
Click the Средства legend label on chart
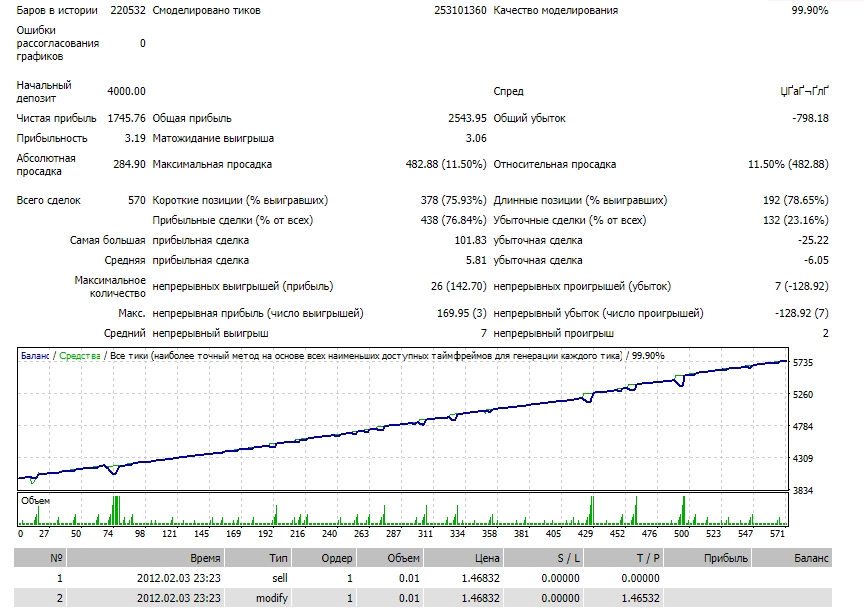79,356
